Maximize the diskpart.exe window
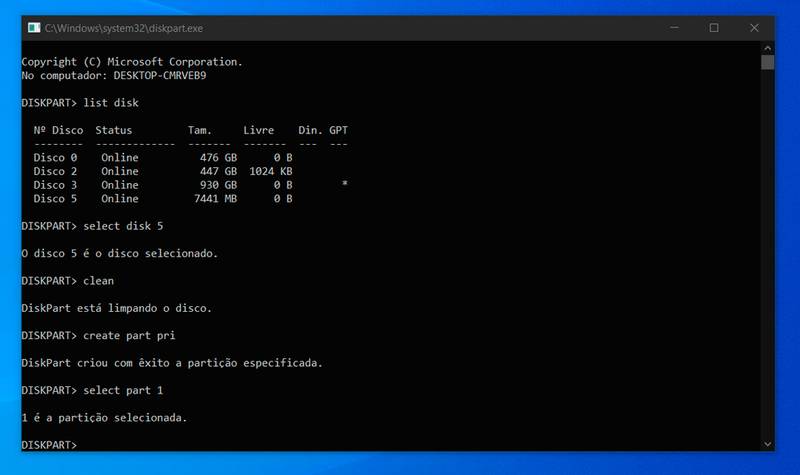 (714, 28)
